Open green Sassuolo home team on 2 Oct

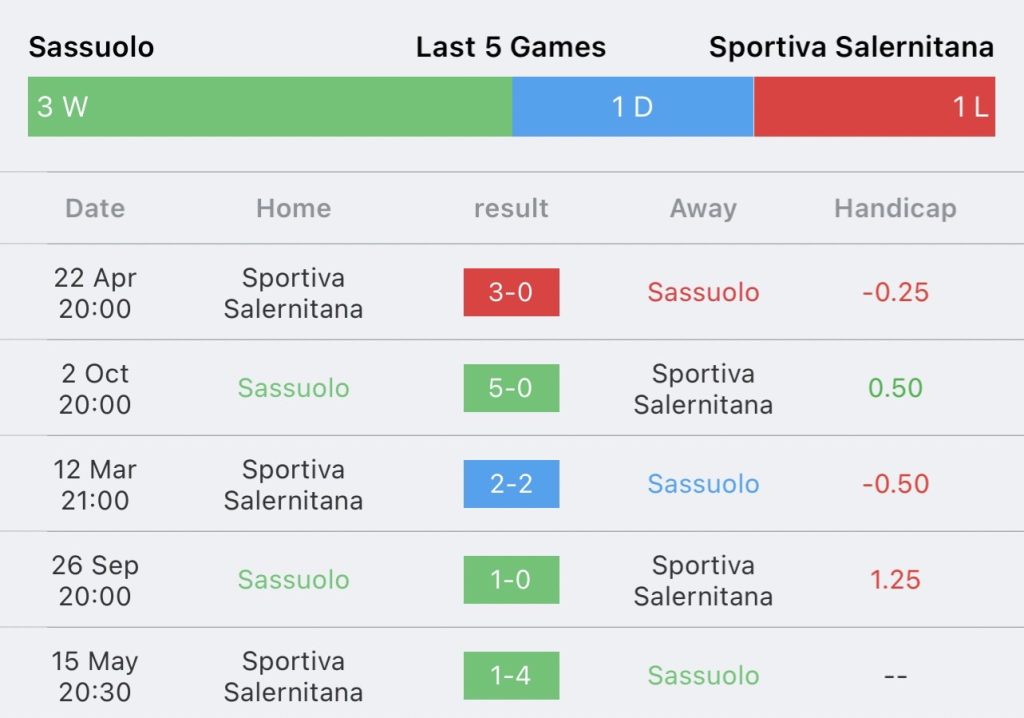[x=294, y=388]
